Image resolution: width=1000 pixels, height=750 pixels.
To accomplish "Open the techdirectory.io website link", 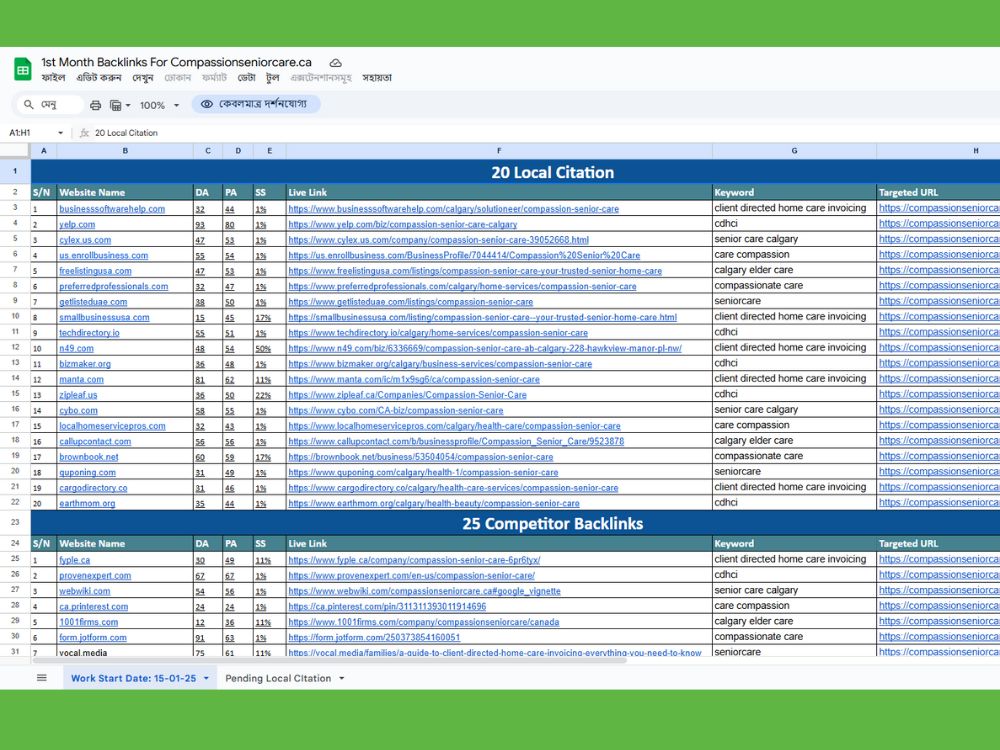I will (89, 333).
